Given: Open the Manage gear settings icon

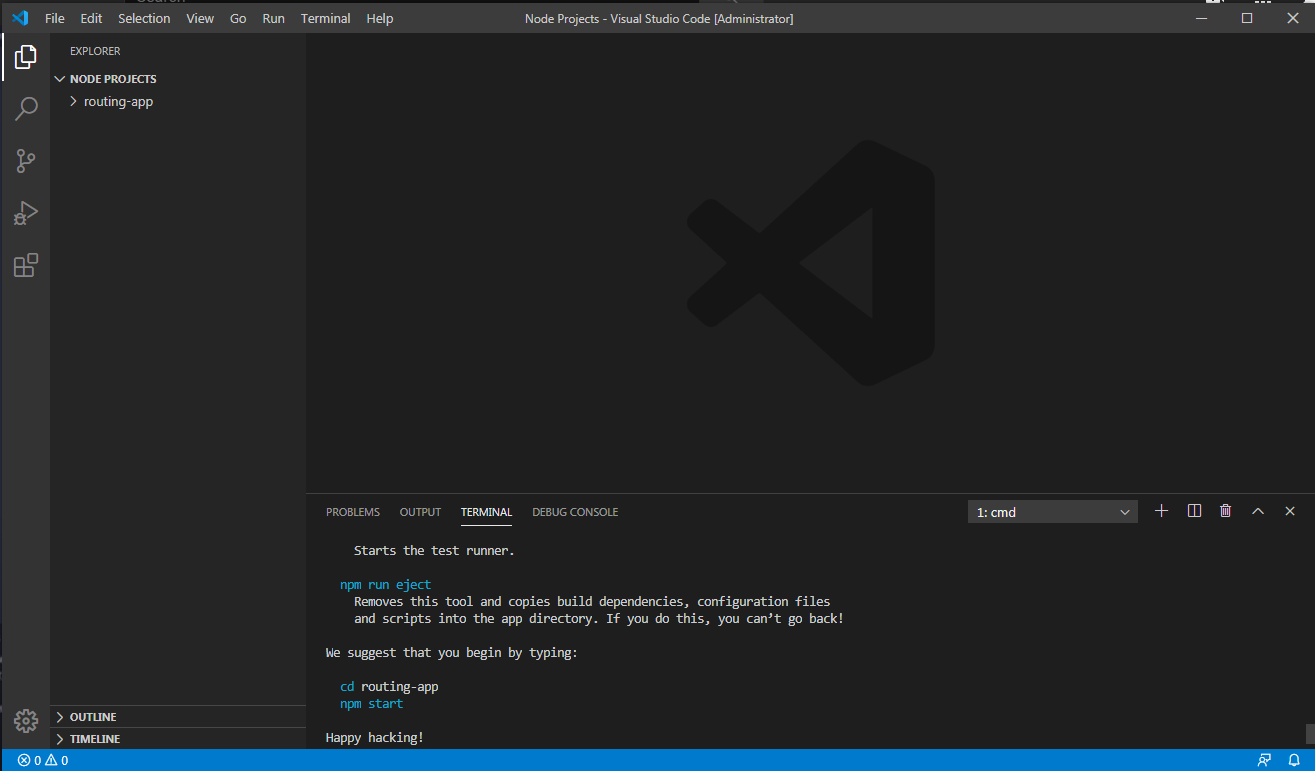Looking at the screenshot, I should [26, 720].
